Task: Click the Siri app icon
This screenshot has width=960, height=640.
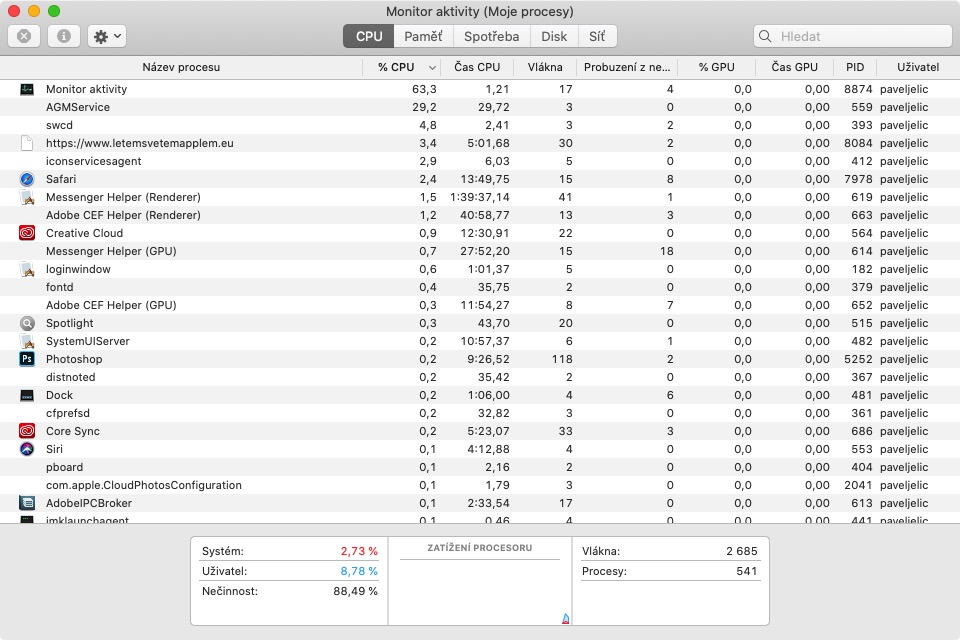Action: pos(27,449)
